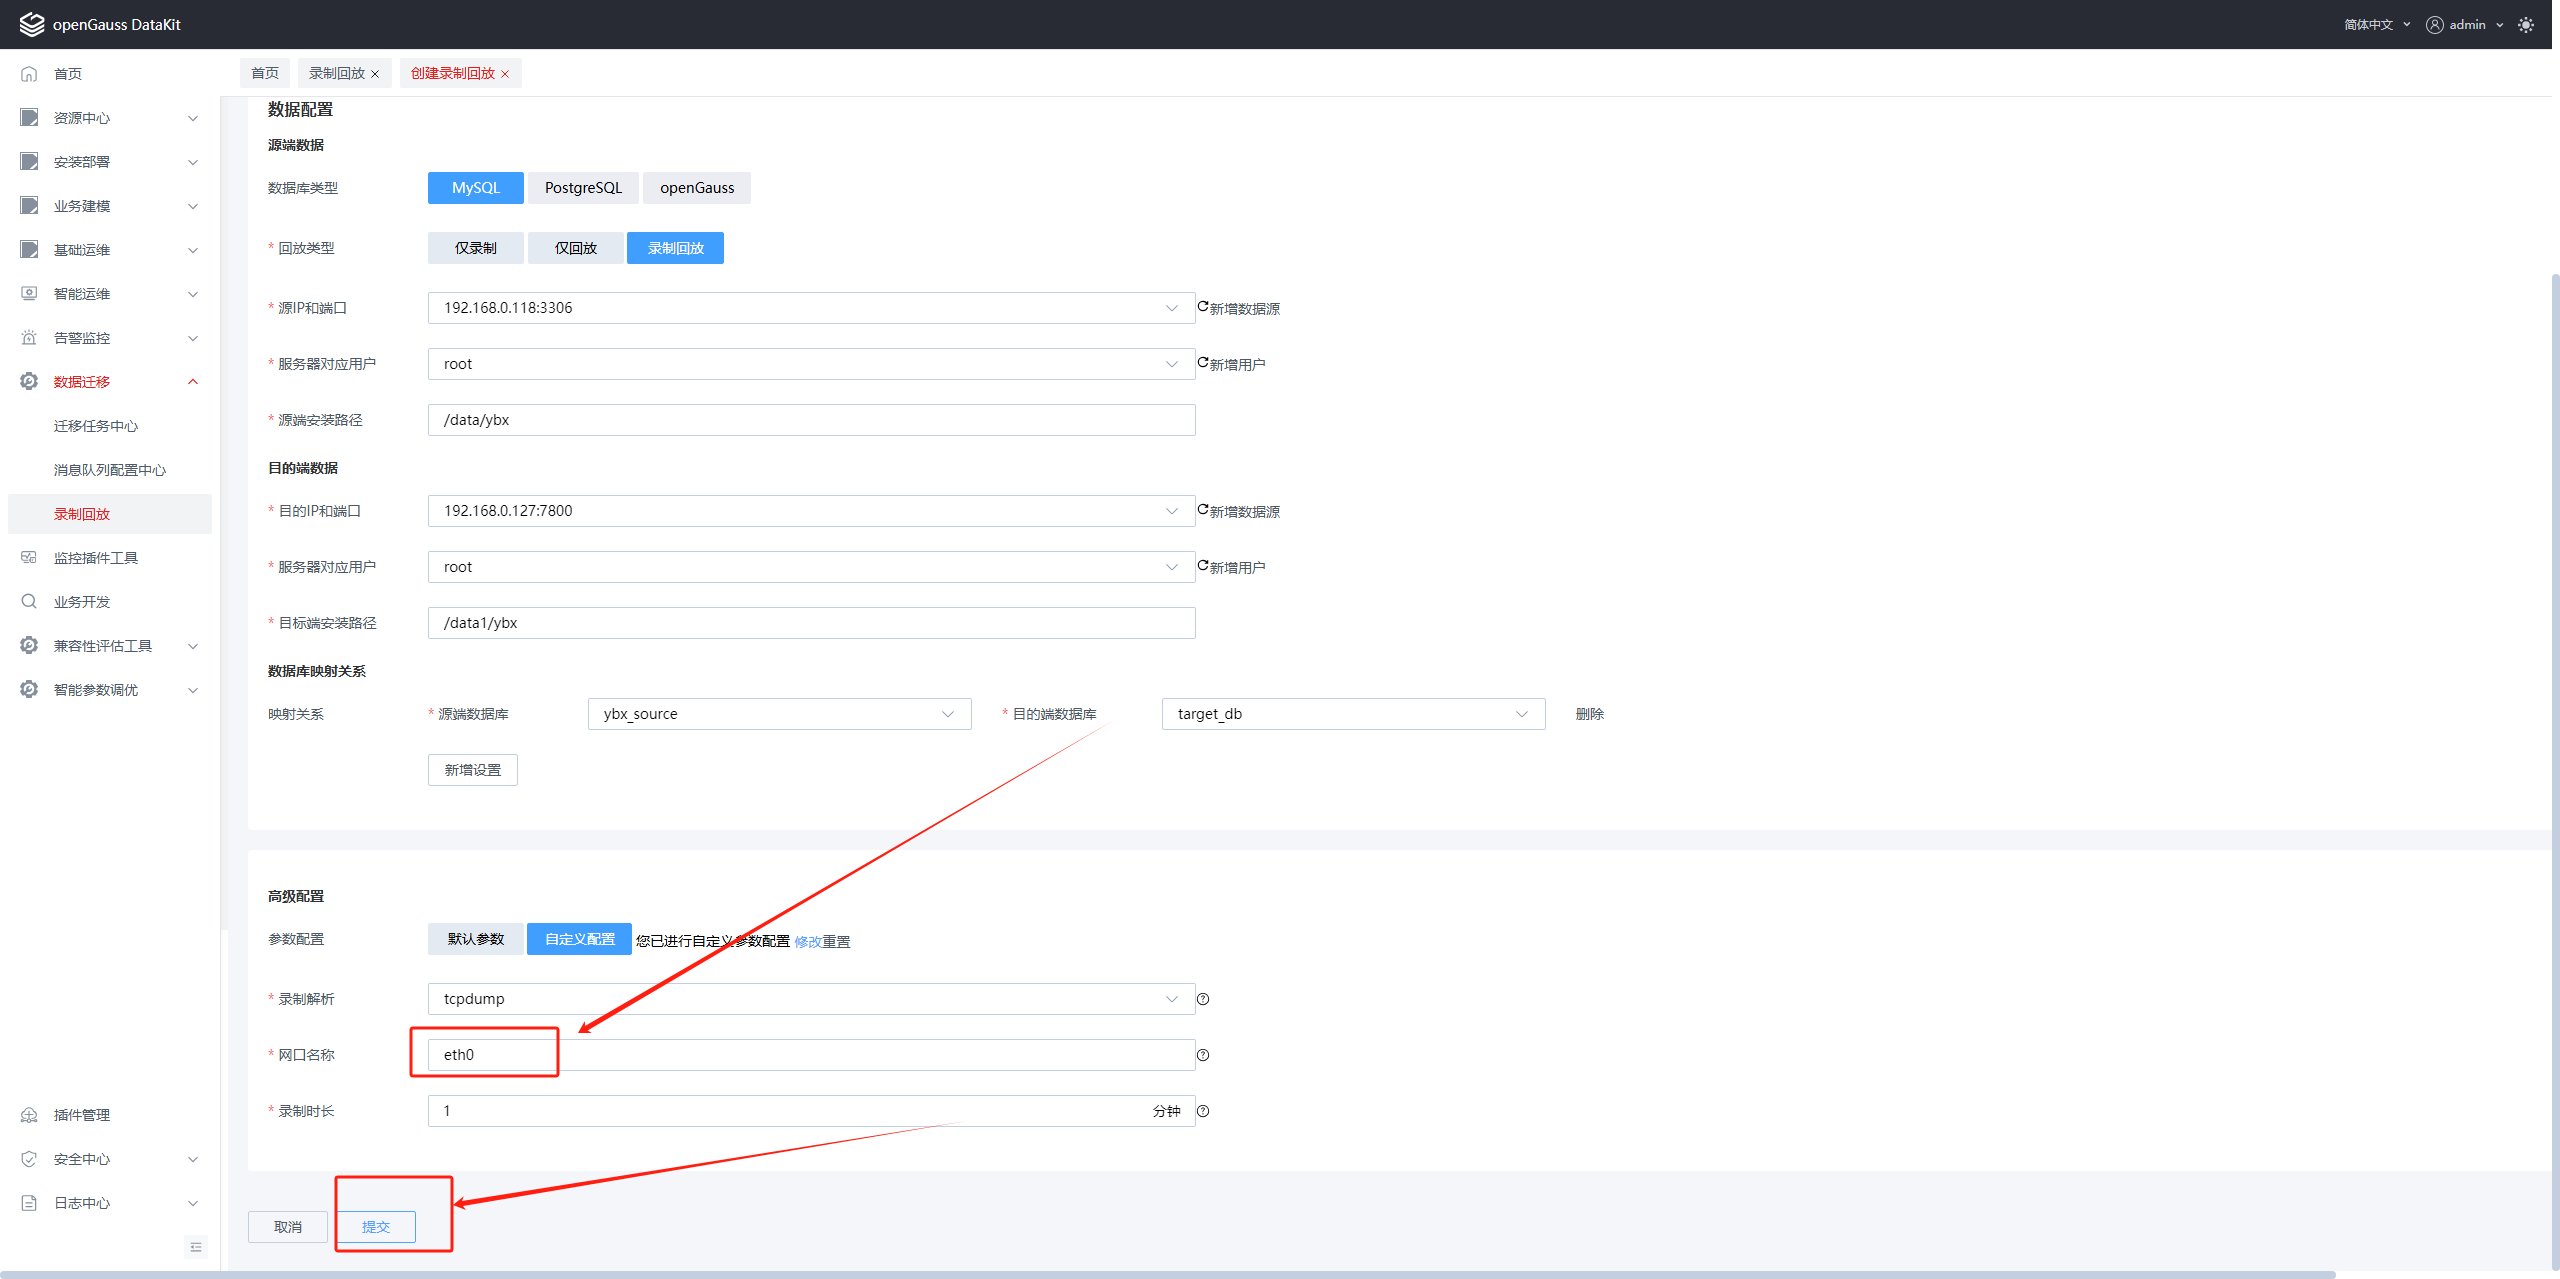Click the openGauss DataKit logo icon
Viewport: 2560px width, 1279px height.
coord(32,24)
